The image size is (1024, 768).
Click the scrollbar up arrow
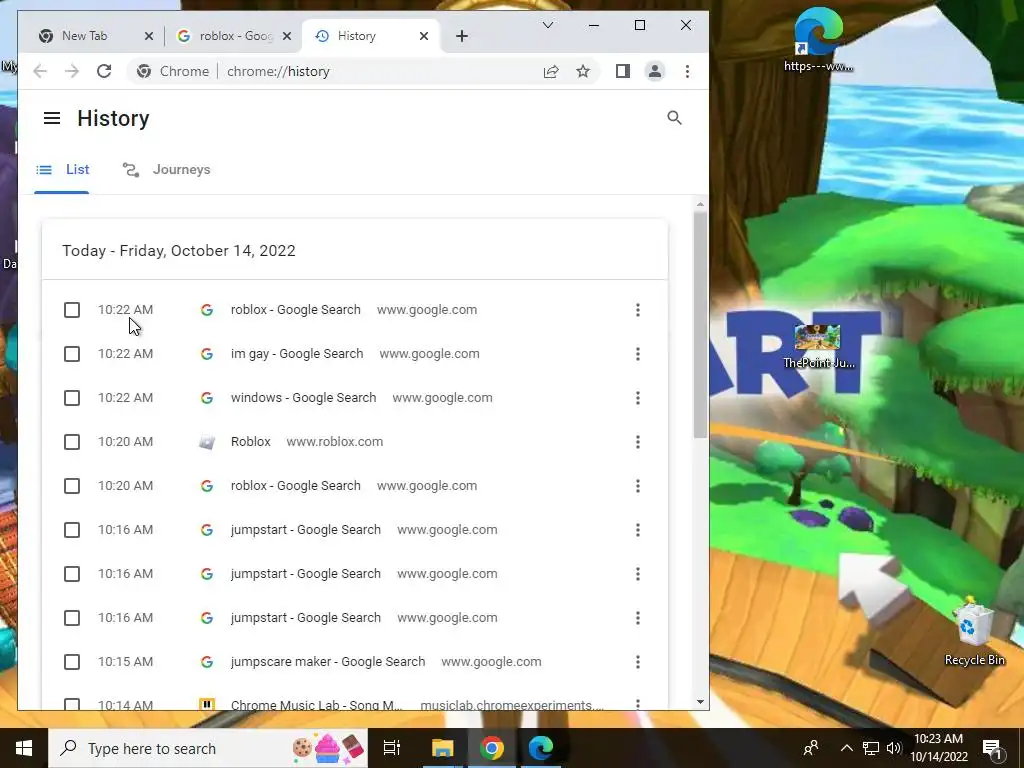pos(700,204)
